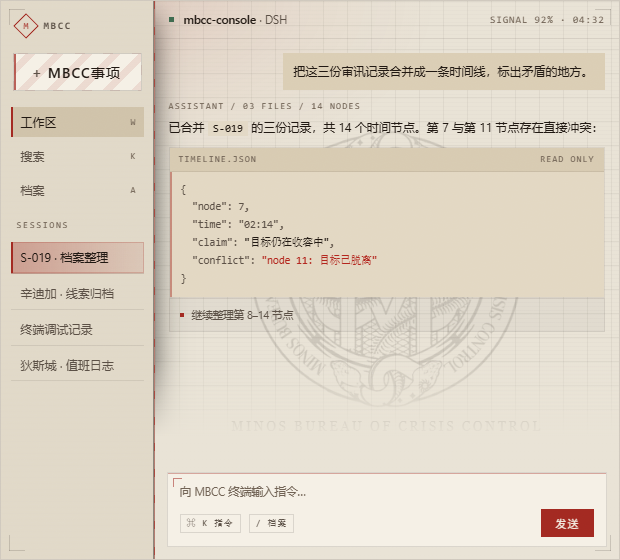Click the inline S-019 code tag

[x=228, y=128]
